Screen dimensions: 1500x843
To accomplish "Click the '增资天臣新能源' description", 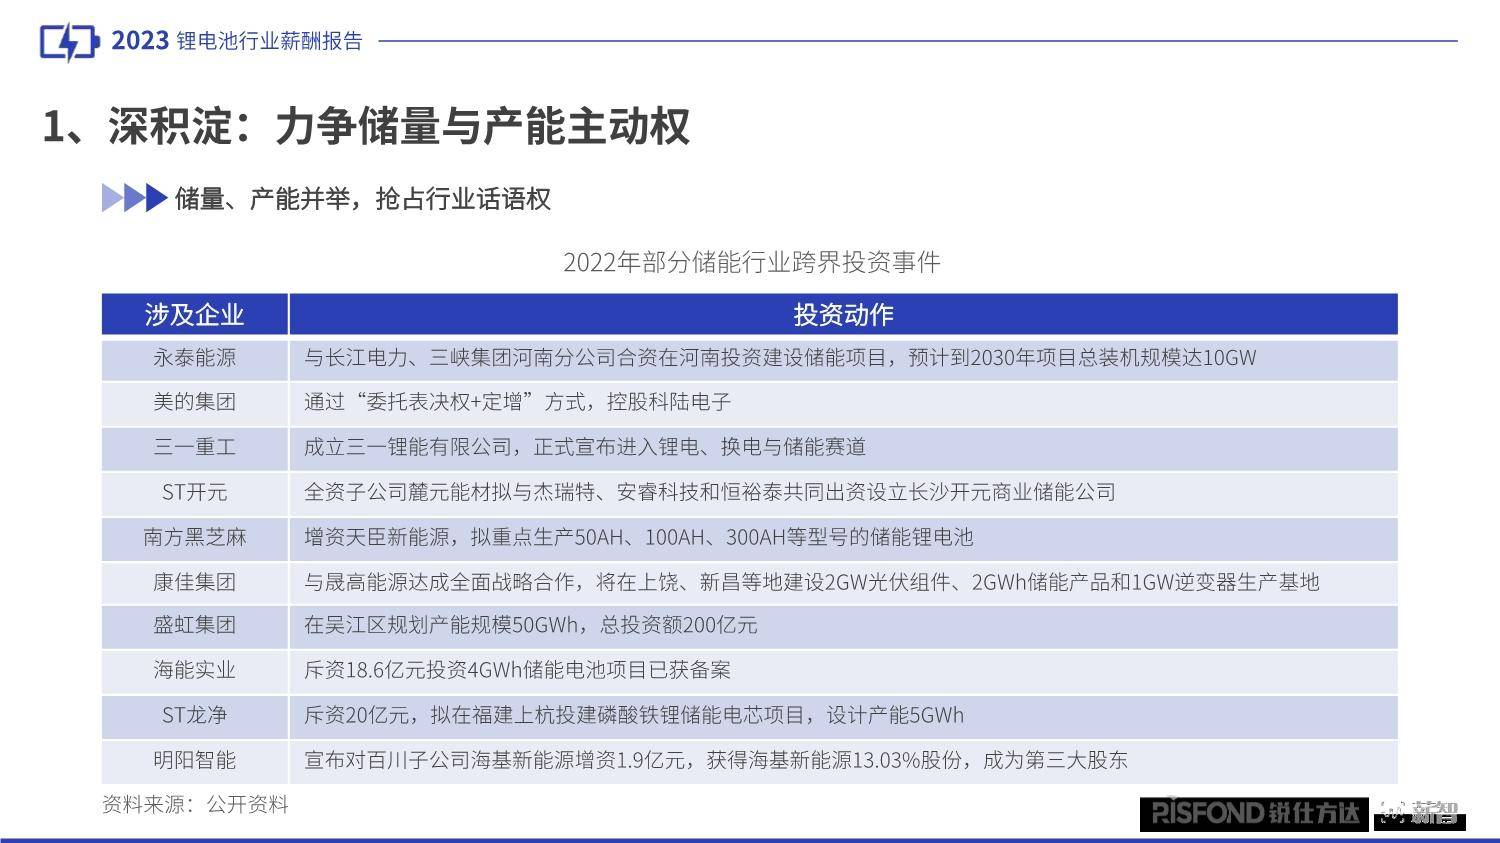I will [638, 537].
